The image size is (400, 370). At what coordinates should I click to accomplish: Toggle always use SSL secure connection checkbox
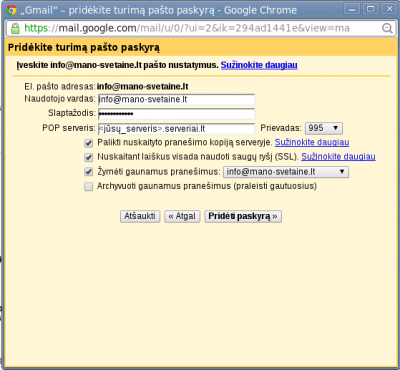pyautogui.click(x=89, y=157)
